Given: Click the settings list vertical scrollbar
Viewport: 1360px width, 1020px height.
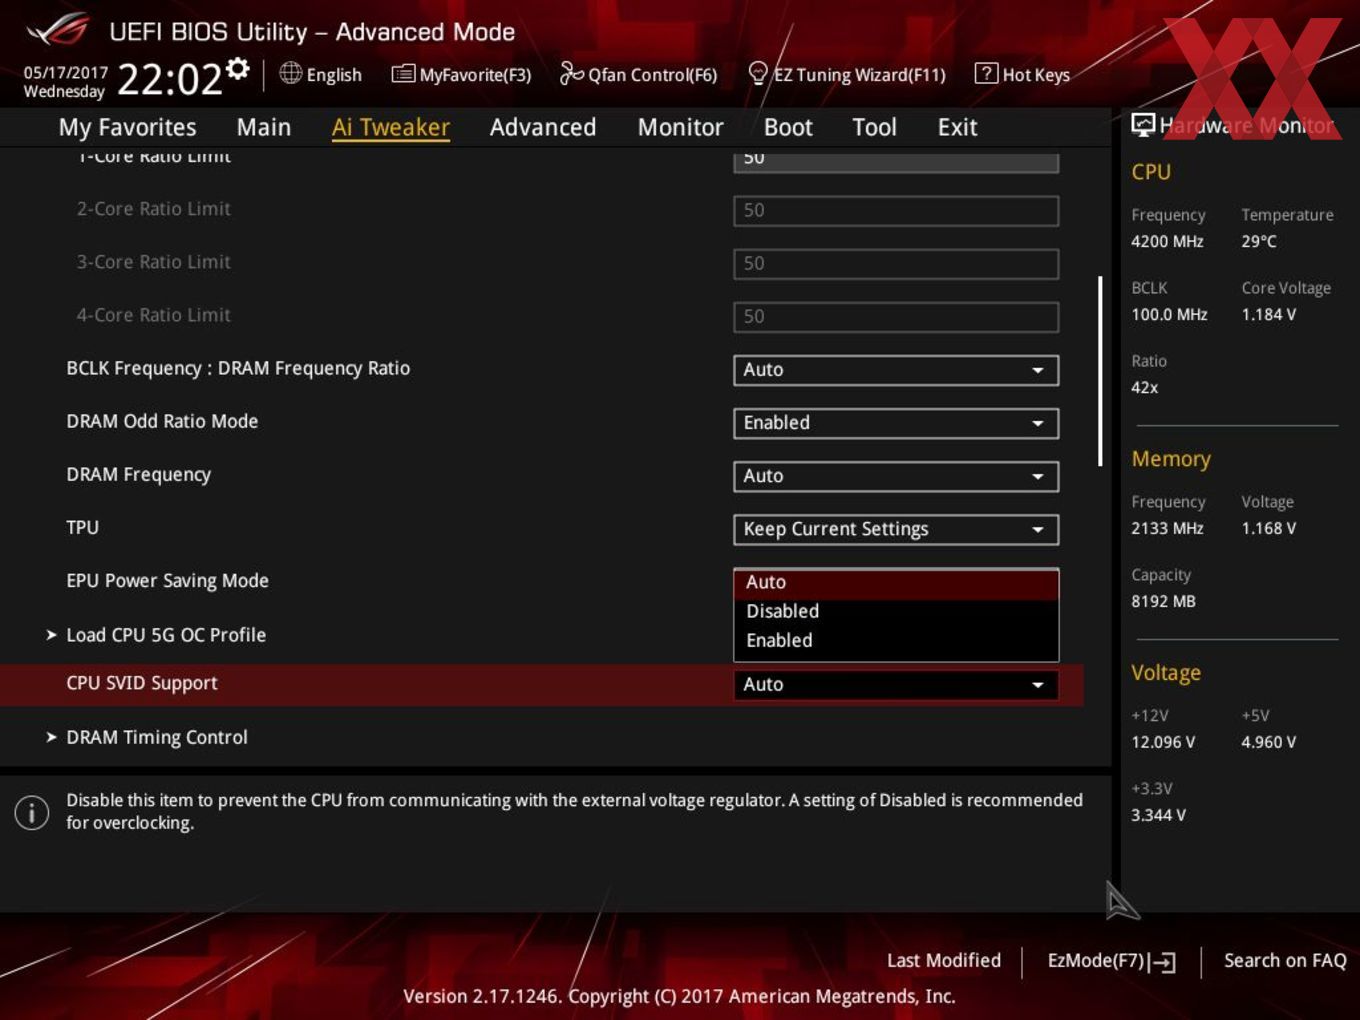Looking at the screenshot, I should [1100, 371].
